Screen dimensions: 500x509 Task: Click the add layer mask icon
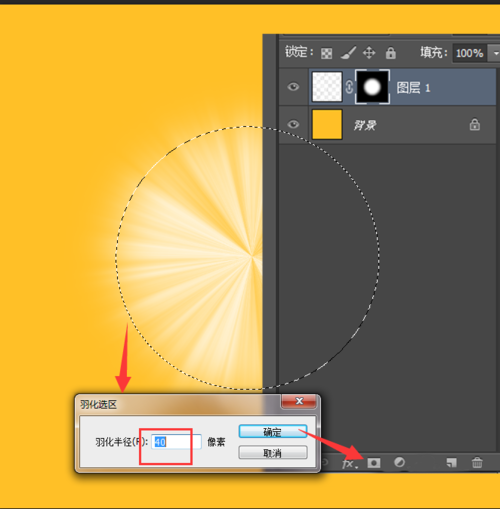click(374, 463)
